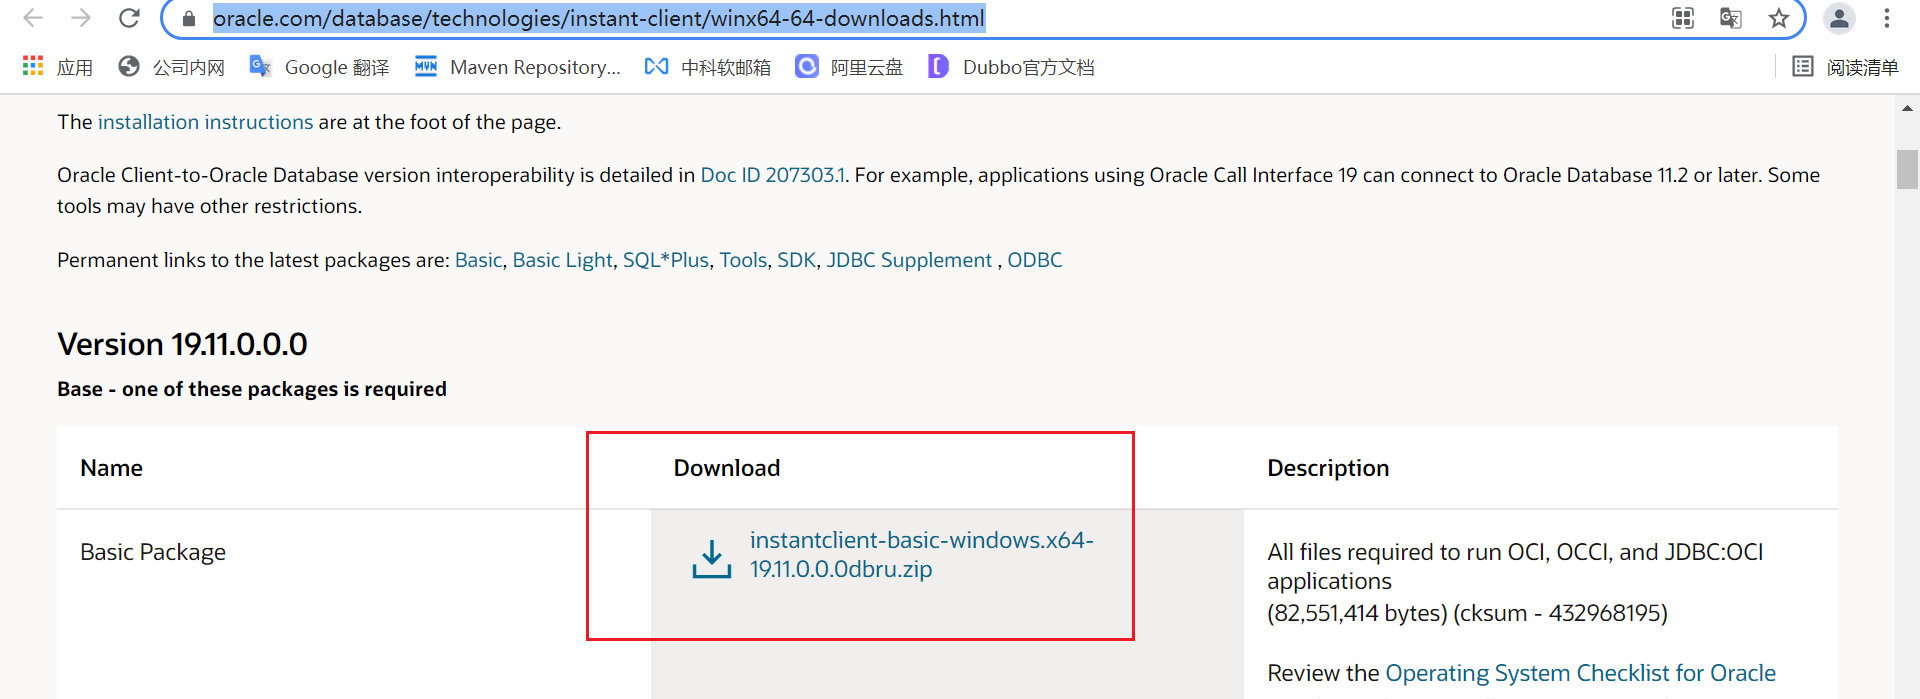This screenshot has width=1920, height=699.
Task: Open Doc ID 207303.1 link
Action: [773, 175]
